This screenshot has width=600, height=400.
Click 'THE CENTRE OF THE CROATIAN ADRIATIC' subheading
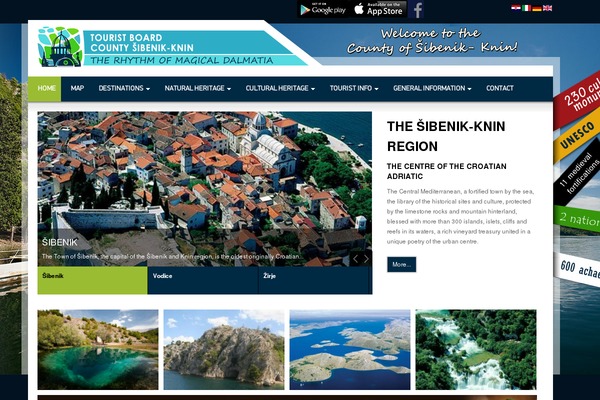click(447, 171)
